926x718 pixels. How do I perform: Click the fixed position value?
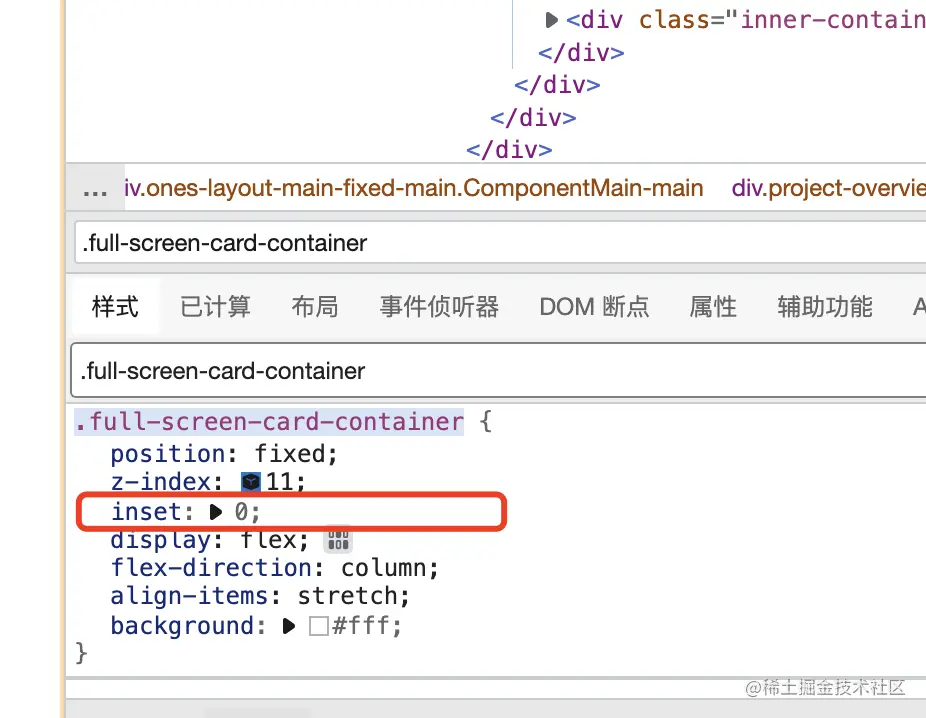[290, 454]
